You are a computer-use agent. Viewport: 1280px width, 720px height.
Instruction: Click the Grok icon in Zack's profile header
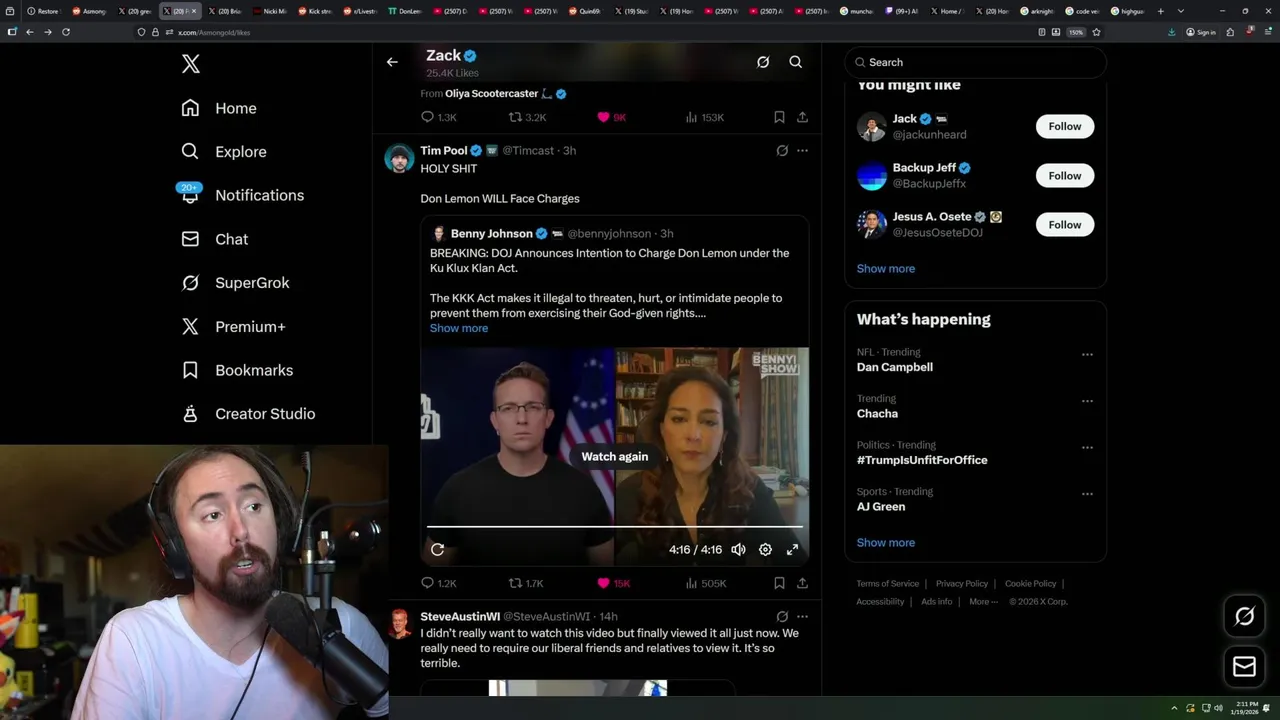pyautogui.click(x=763, y=62)
